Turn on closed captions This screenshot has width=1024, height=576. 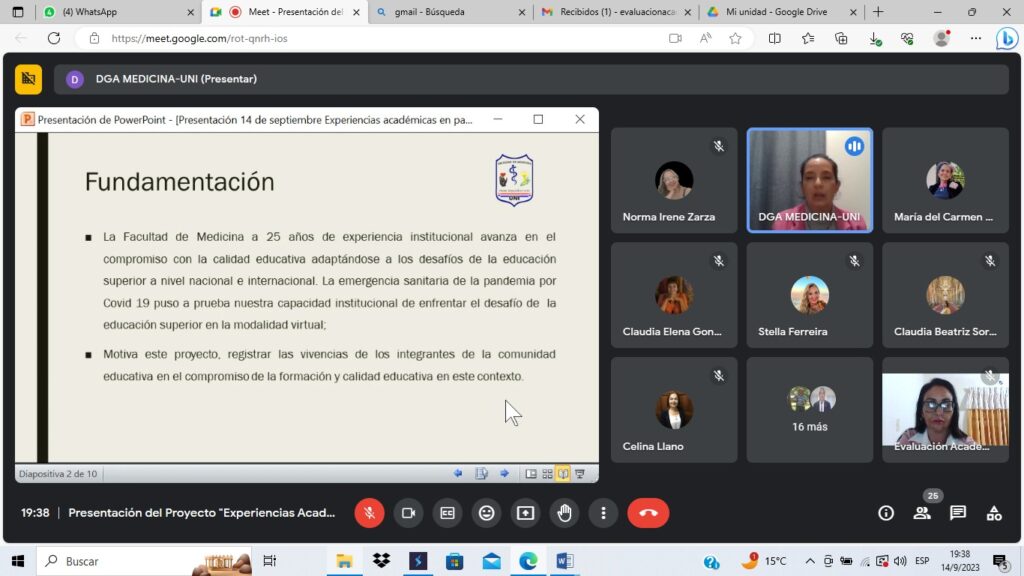pos(447,513)
